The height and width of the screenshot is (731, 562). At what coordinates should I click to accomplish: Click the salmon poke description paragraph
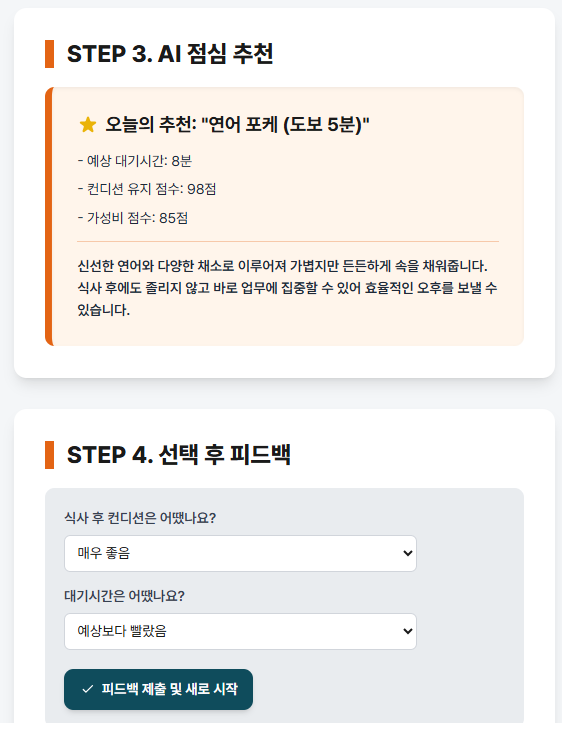click(x=288, y=288)
